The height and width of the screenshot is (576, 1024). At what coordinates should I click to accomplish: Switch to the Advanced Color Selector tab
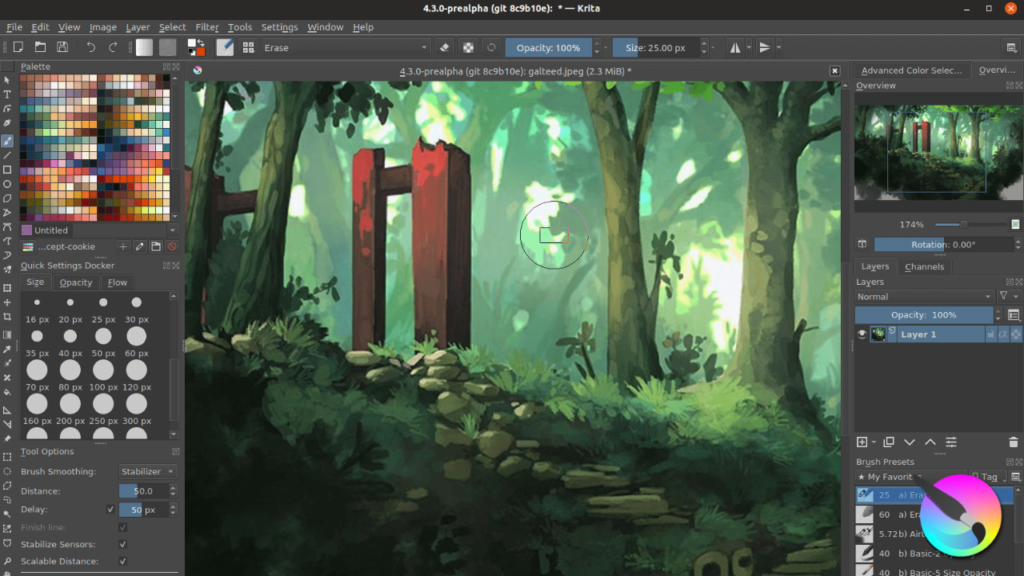(911, 71)
